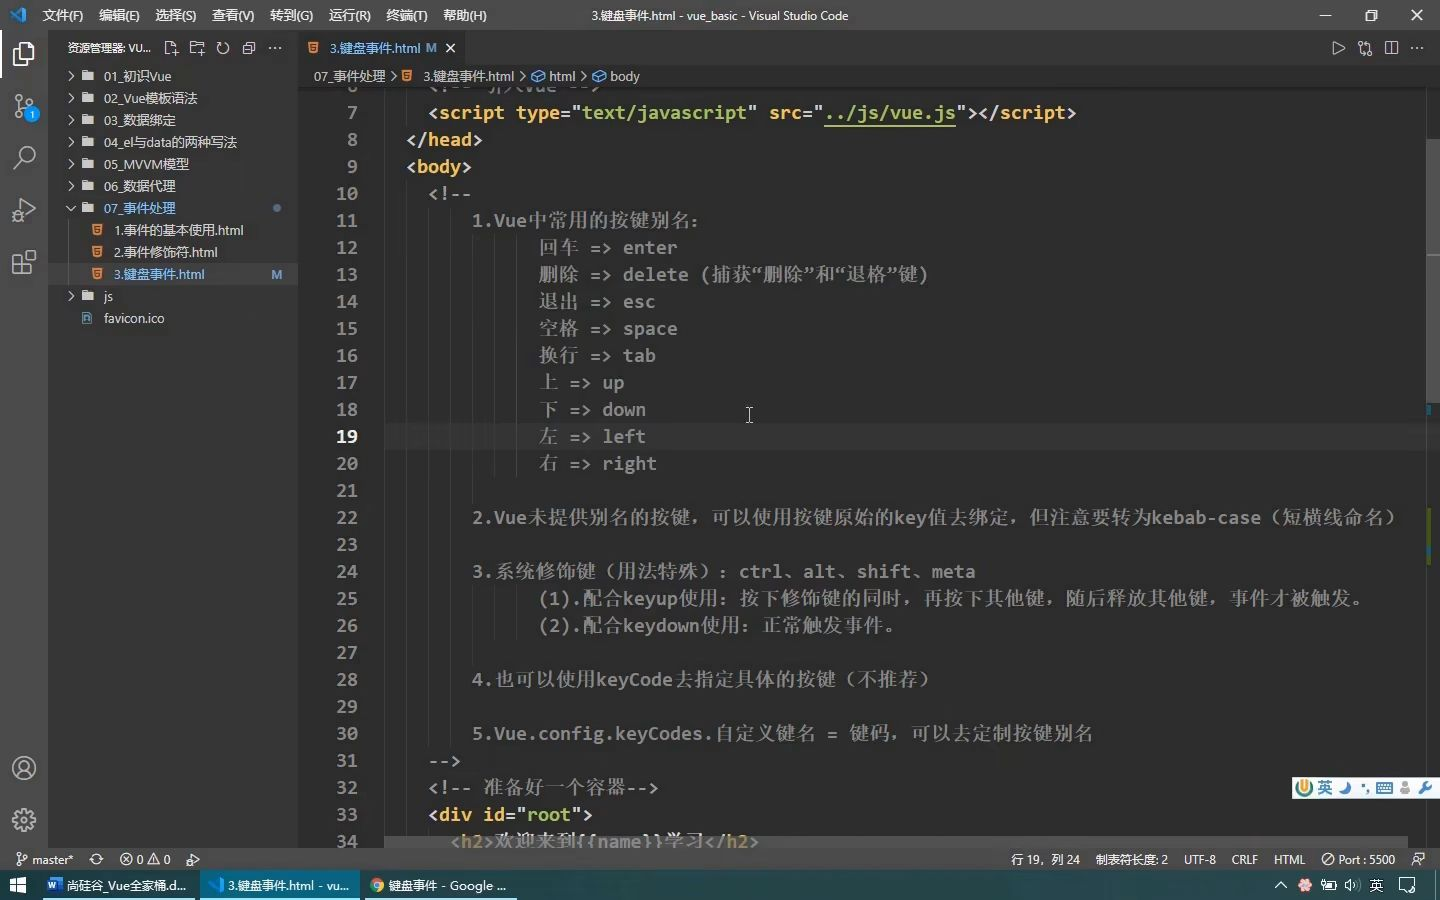
Task: Open the 文件(F) menu
Action: [63, 15]
